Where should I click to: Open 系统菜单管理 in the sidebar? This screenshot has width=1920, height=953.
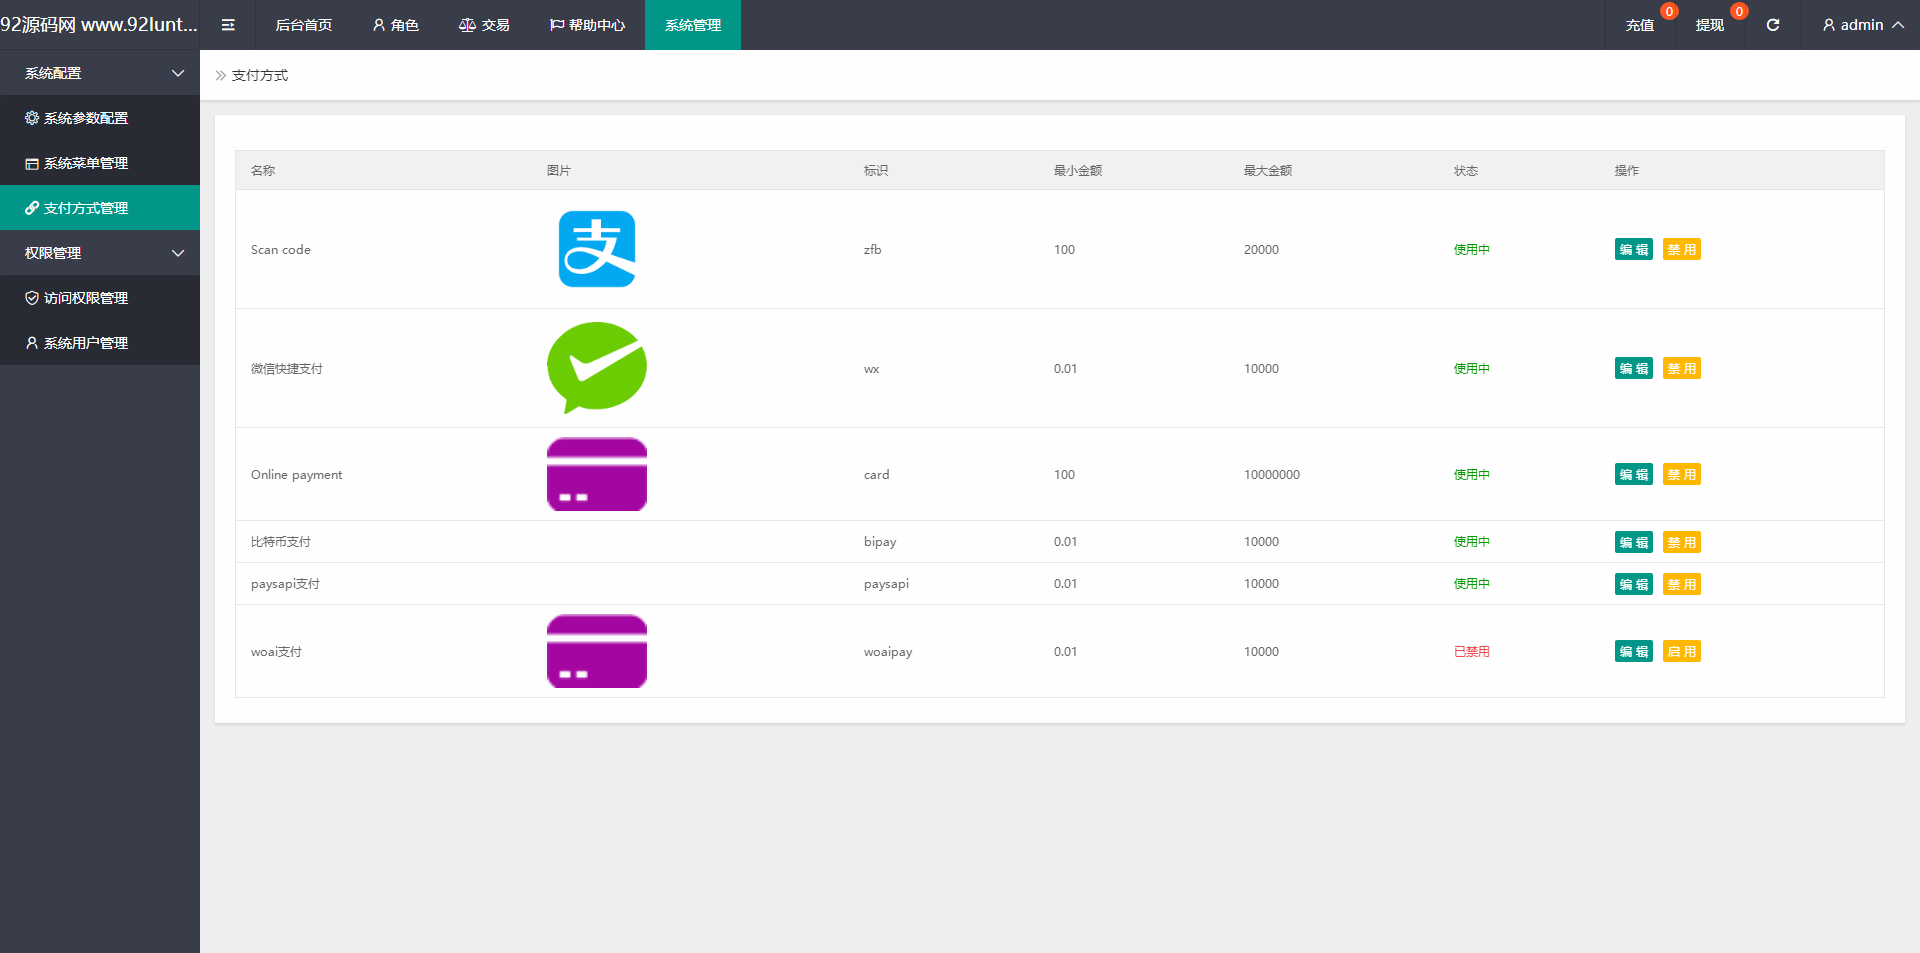point(100,163)
